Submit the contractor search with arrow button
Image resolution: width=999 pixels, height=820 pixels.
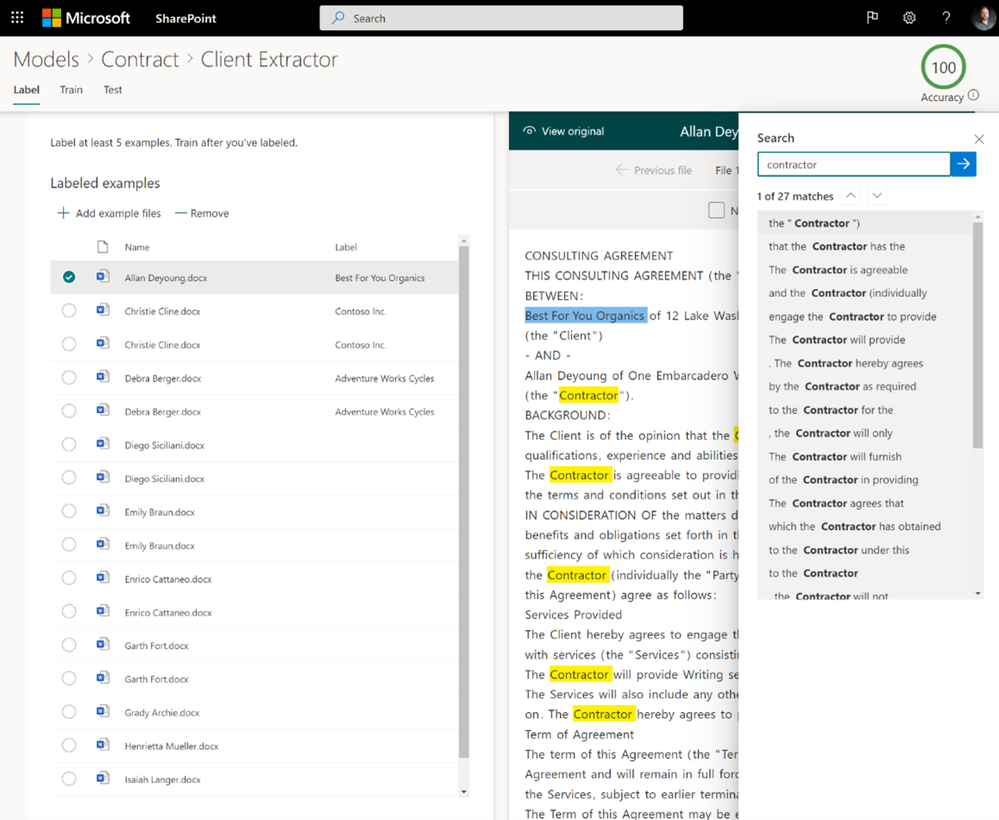(963, 164)
